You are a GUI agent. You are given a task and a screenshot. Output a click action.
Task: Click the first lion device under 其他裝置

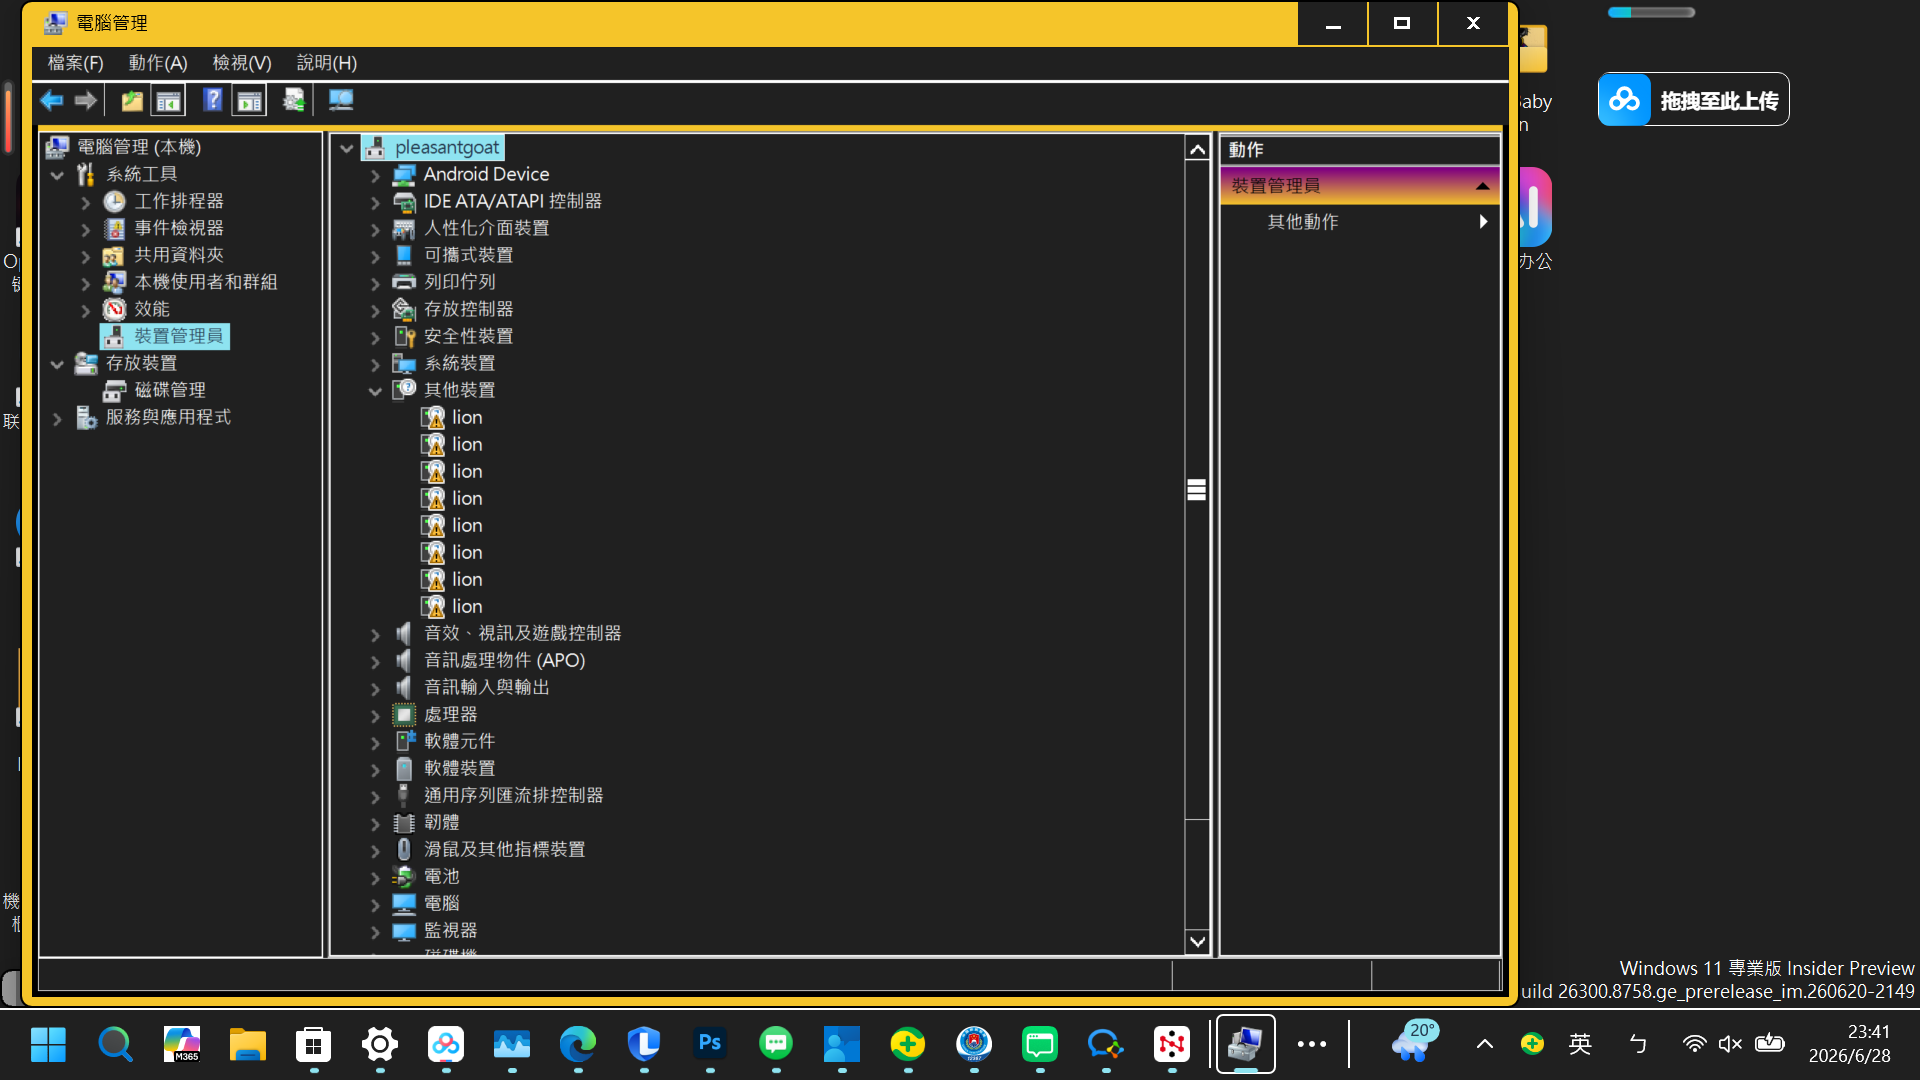click(467, 417)
